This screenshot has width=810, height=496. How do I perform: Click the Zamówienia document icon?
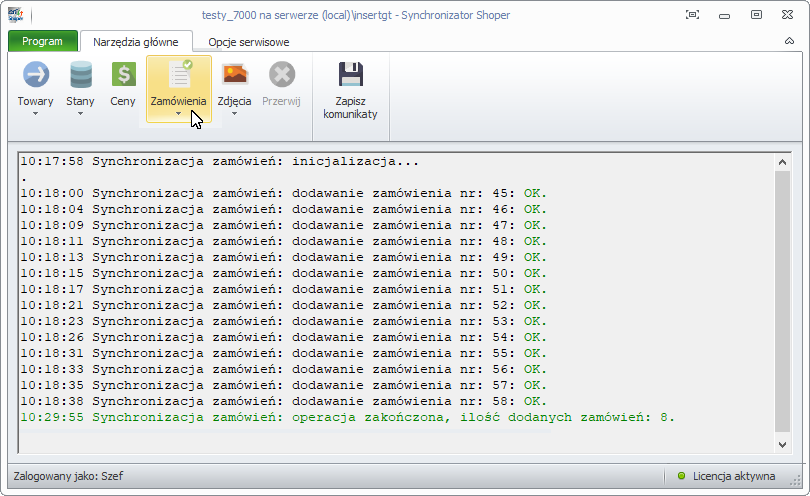[179, 75]
